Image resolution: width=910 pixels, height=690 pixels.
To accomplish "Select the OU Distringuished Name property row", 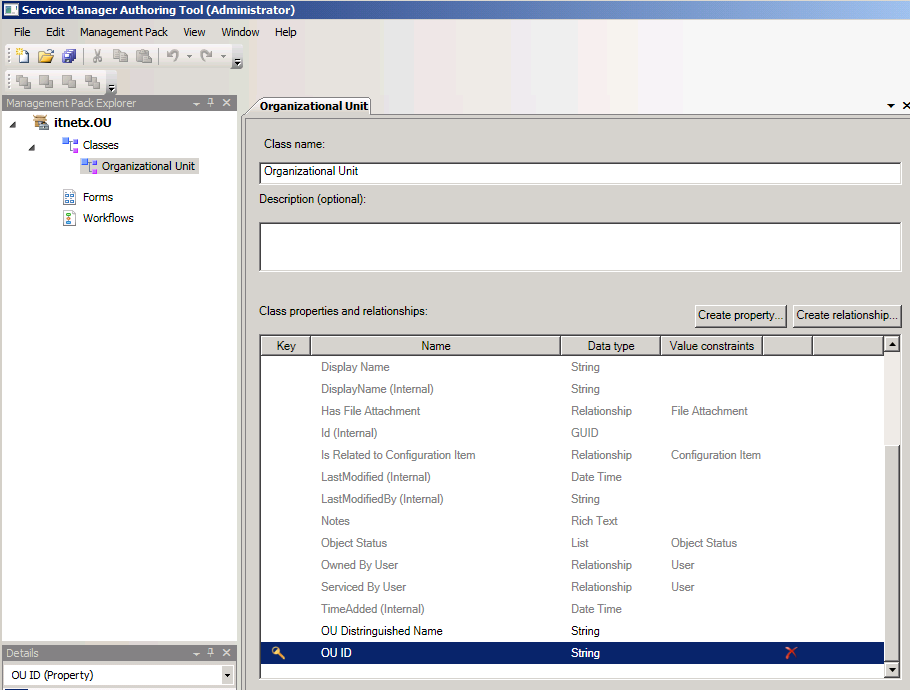I will coord(381,631).
